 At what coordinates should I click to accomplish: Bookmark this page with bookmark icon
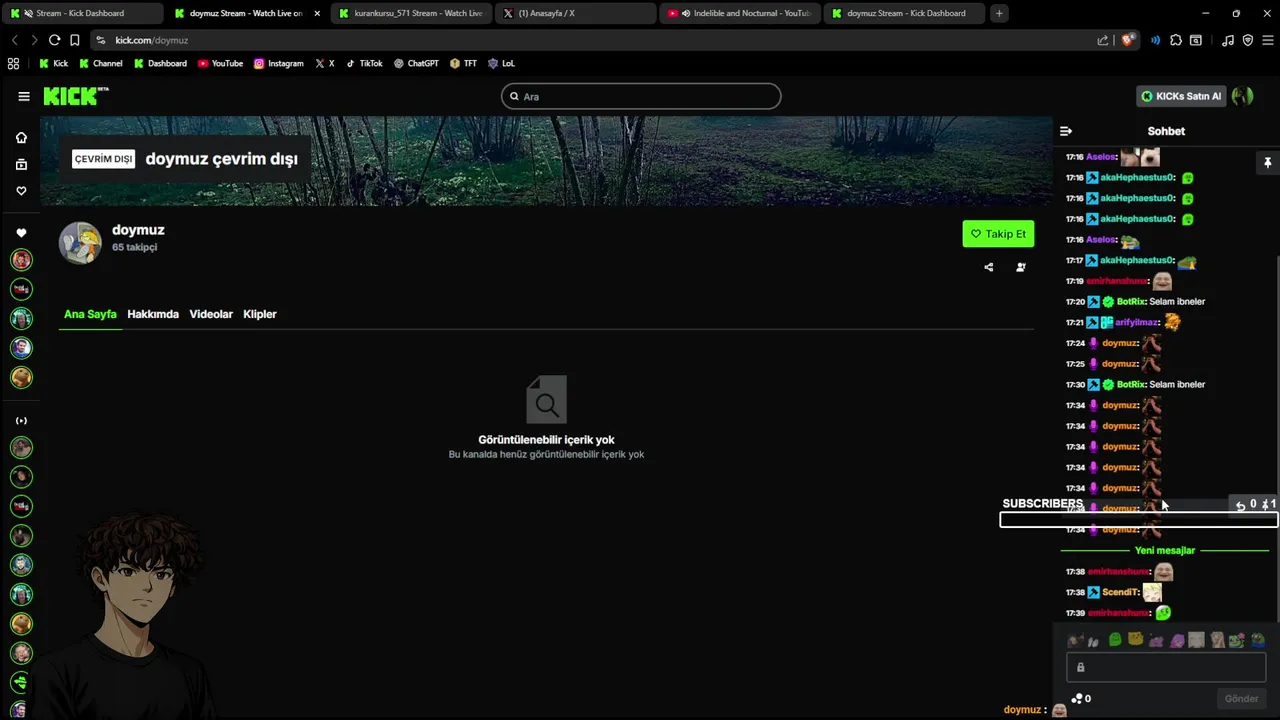(74, 40)
